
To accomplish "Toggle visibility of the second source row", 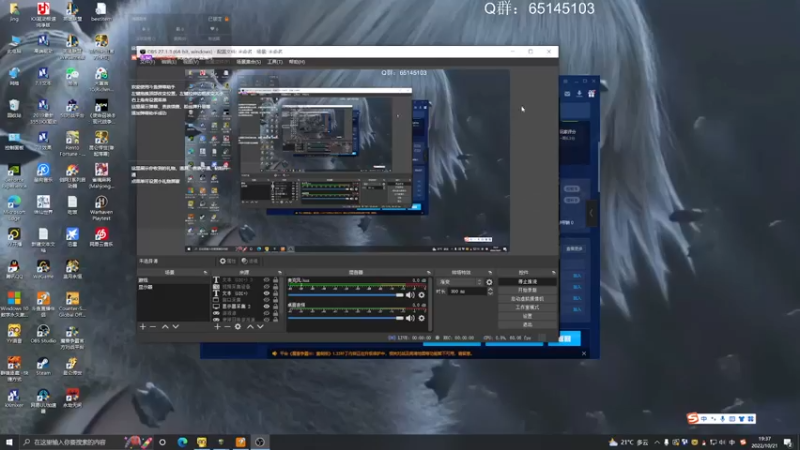I will click(x=267, y=286).
